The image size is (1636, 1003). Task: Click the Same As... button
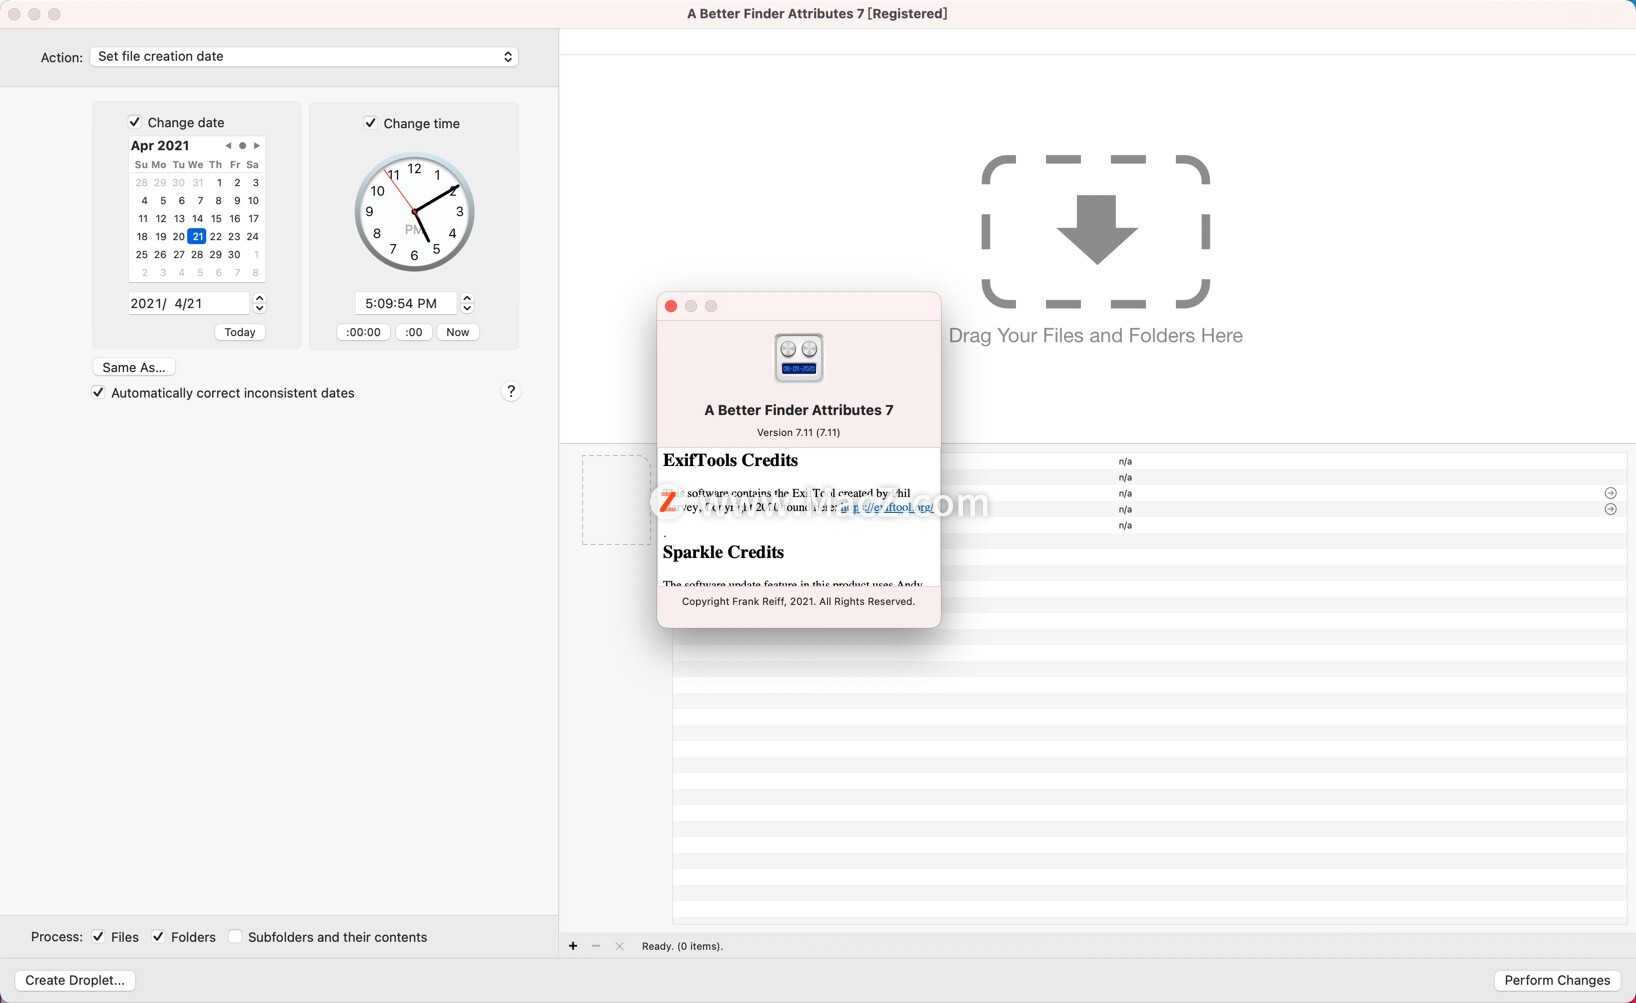click(134, 367)
